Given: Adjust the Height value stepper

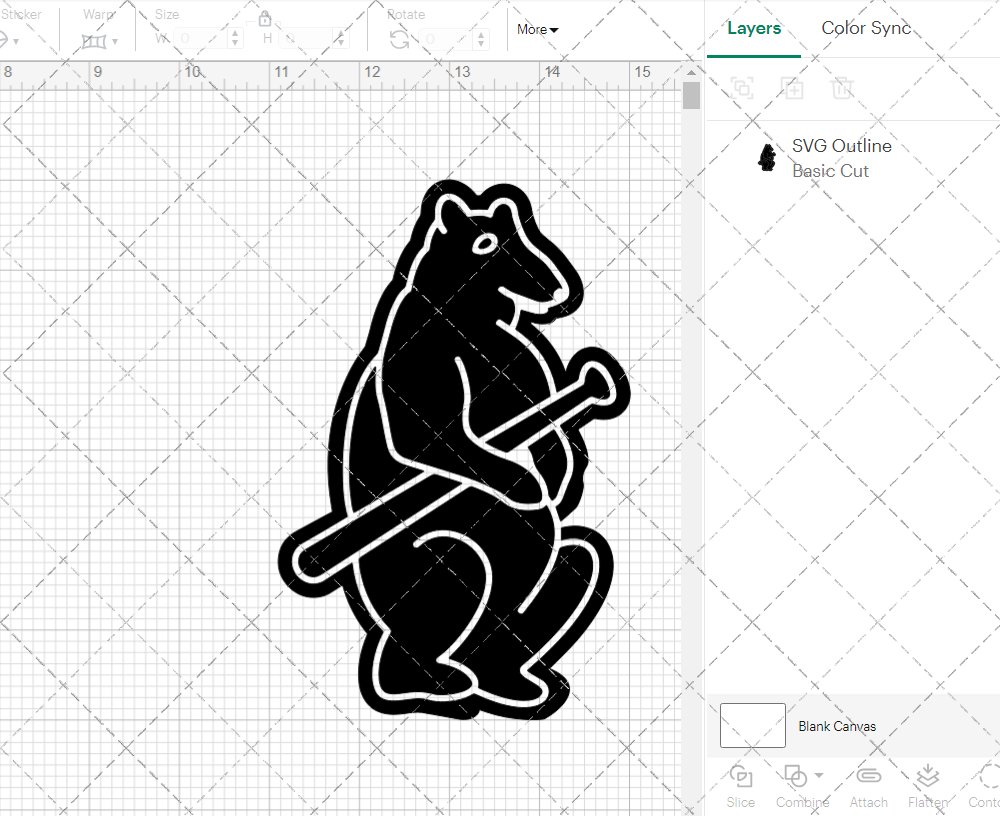Looking at the screenshot, I should 341,38.
